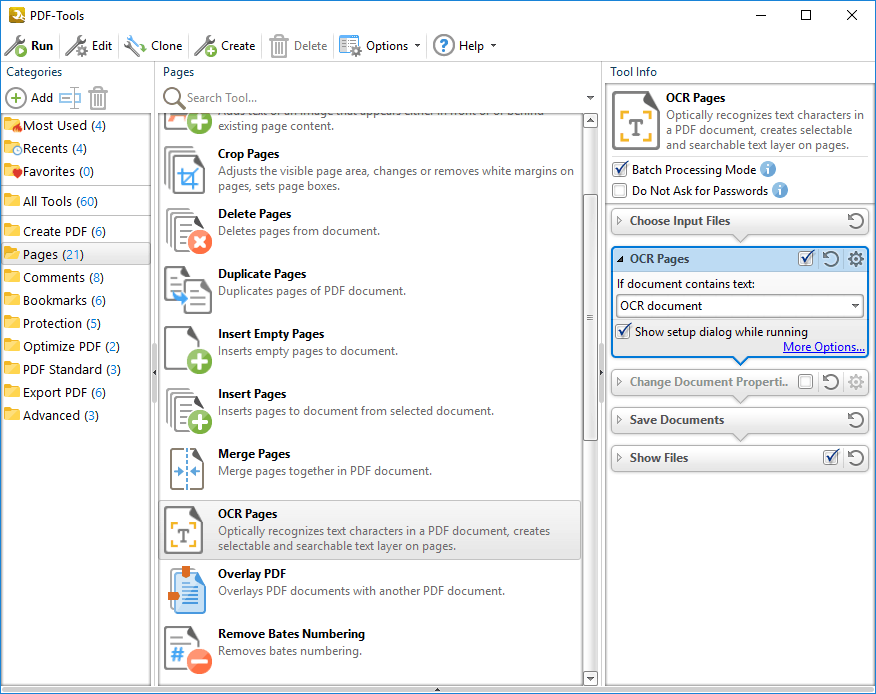Click the Merge Pages tool icon
This screenshot has width=876, height=694.
coord(187,470)
